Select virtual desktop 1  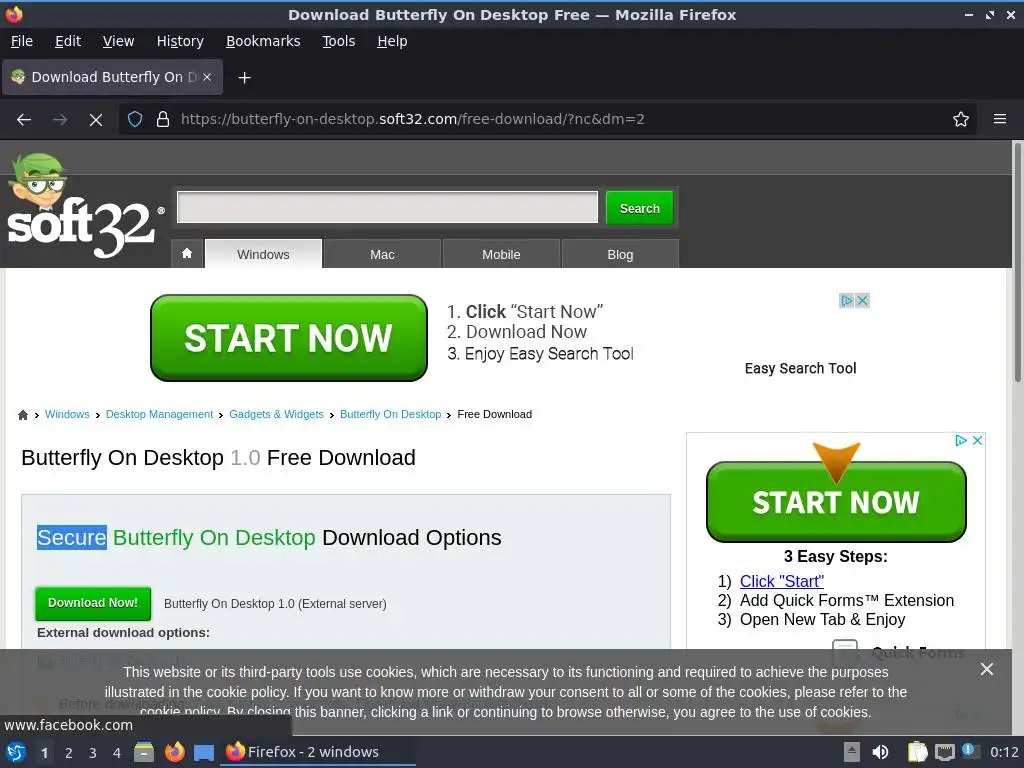pos(44,753)
